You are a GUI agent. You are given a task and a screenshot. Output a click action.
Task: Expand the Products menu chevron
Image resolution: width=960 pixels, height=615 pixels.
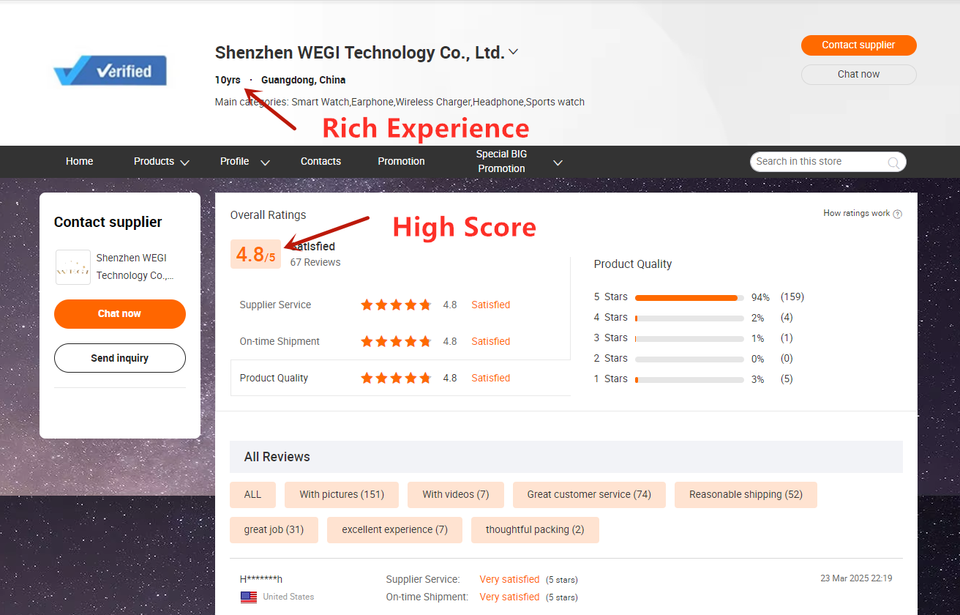click(x=185, y=162)
